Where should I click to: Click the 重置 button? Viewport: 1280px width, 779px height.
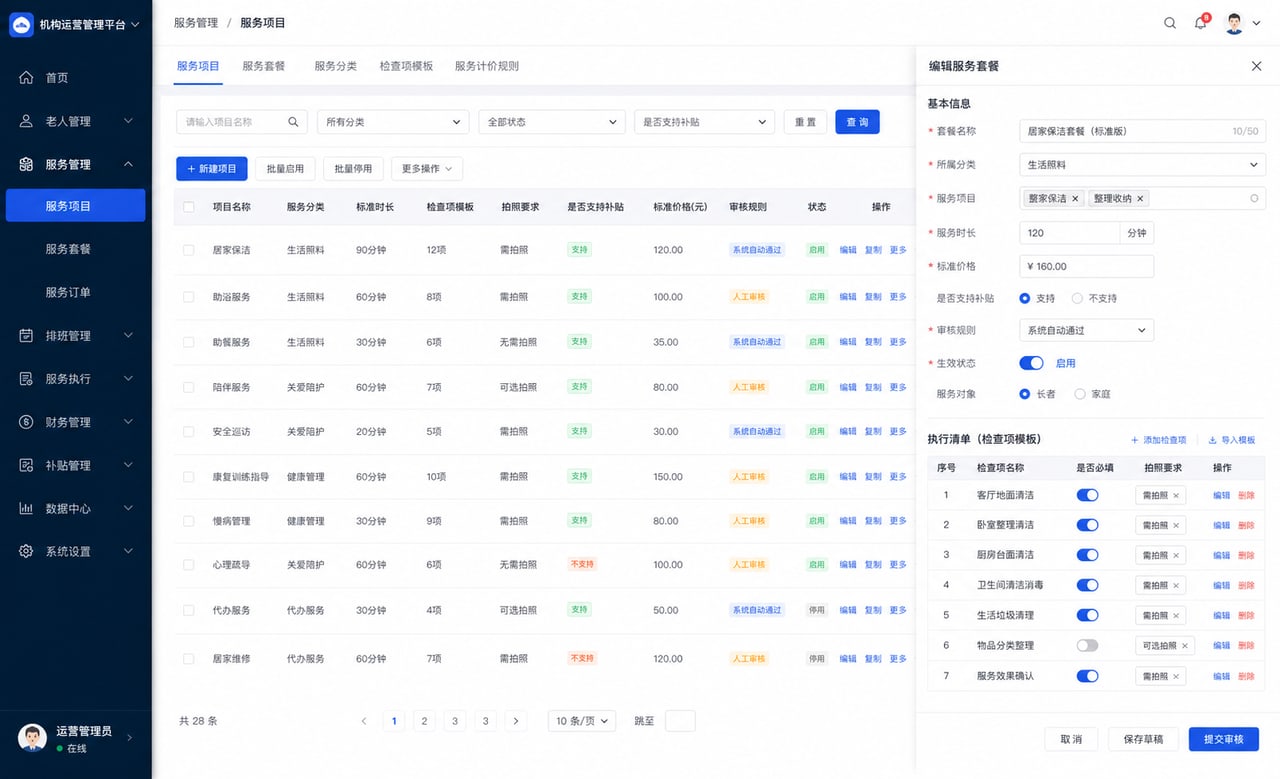click(x=805, y=122)
